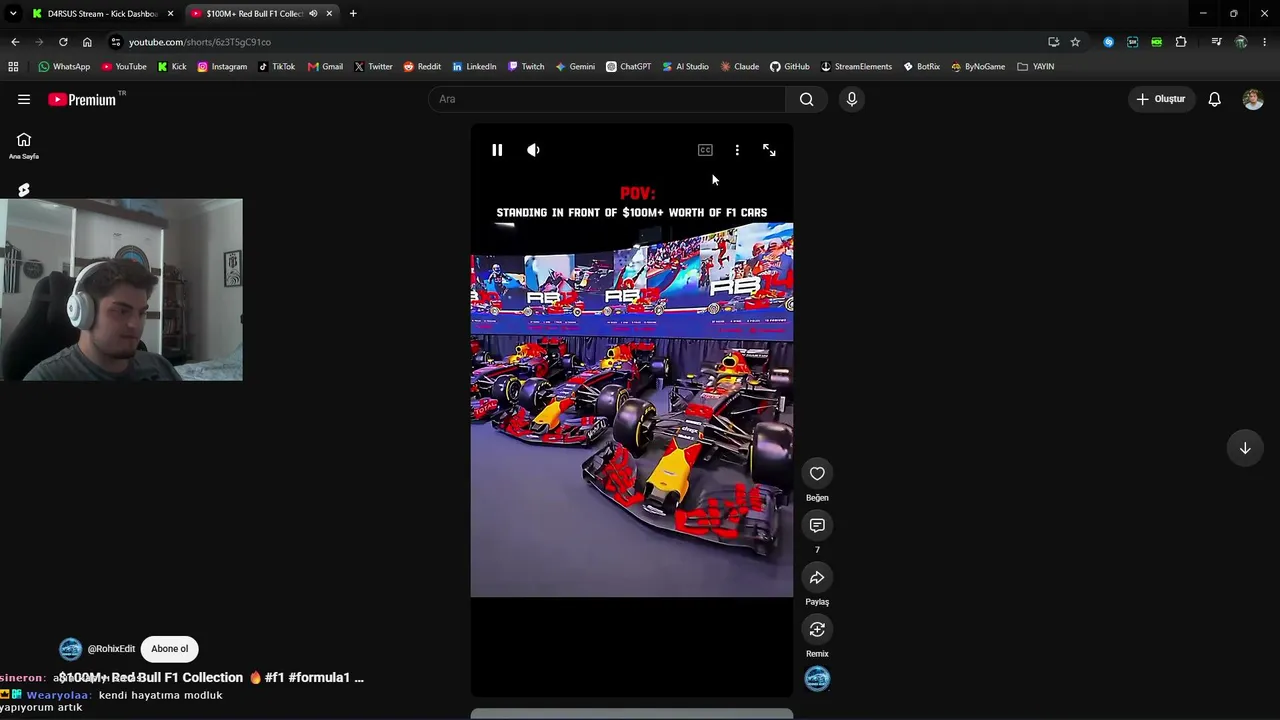
Task: View site information for youtube.com
Action: pos(116,42)
